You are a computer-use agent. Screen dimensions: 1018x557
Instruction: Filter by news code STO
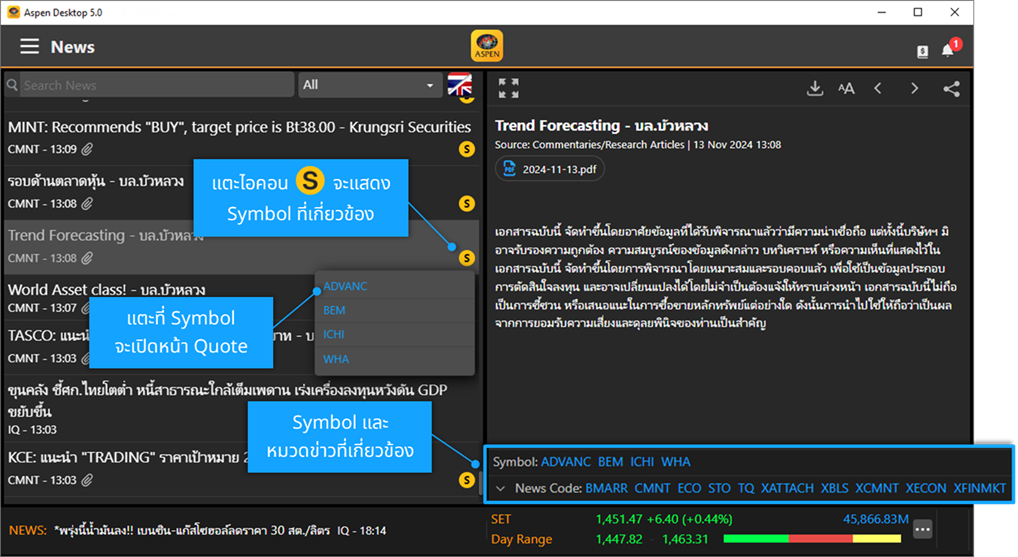coord(719,488)
